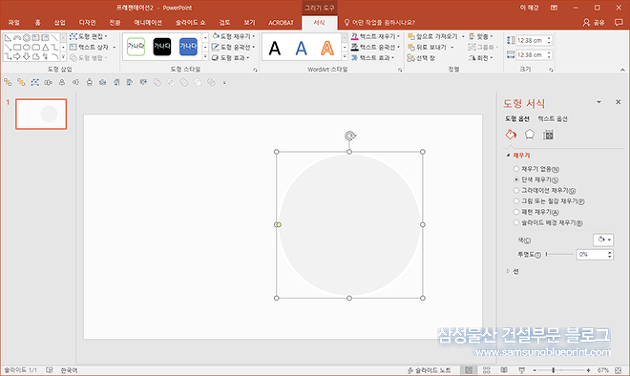The image size is (630, 376).
Task: Select 그라데이션 채우기 gradient fill option
Action: pos(516,190)
